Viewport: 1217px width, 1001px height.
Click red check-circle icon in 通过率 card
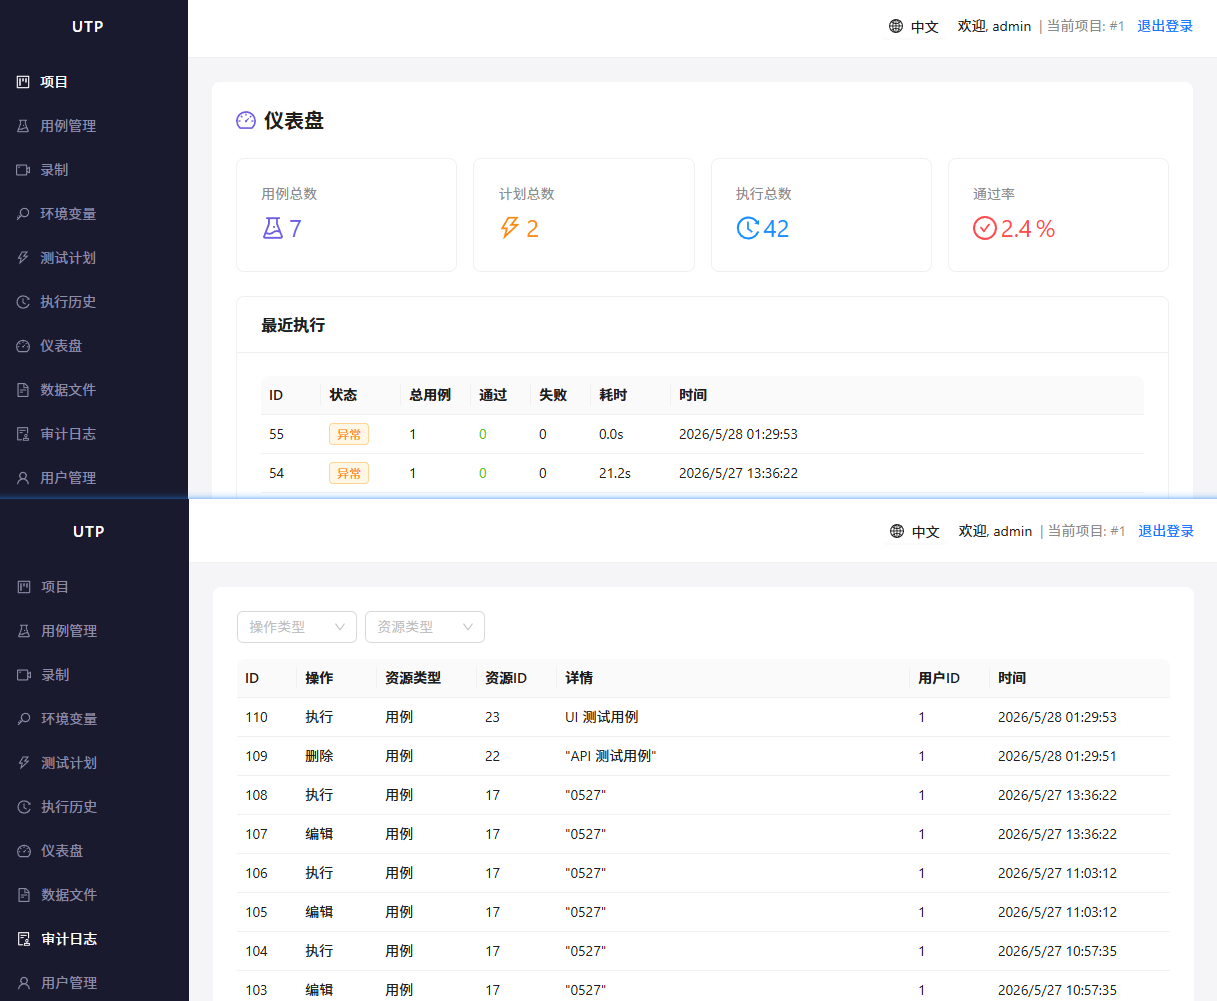(985, 229)
